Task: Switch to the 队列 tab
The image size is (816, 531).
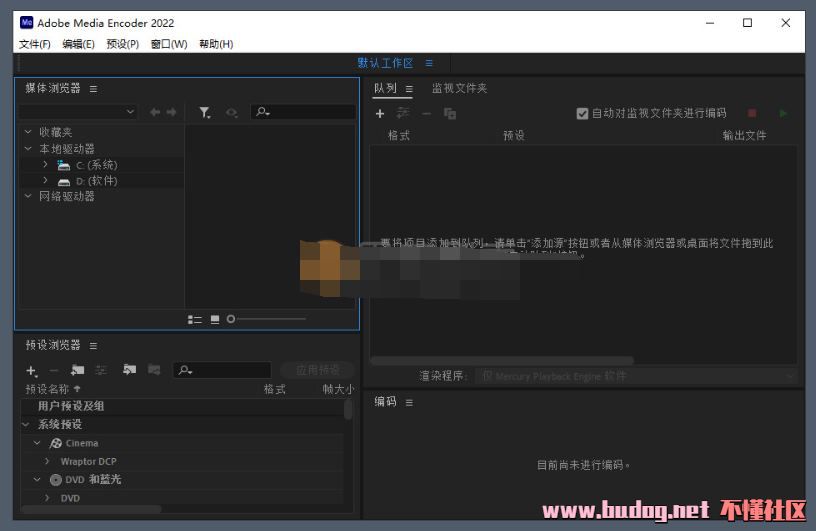Action: [386, 88]
